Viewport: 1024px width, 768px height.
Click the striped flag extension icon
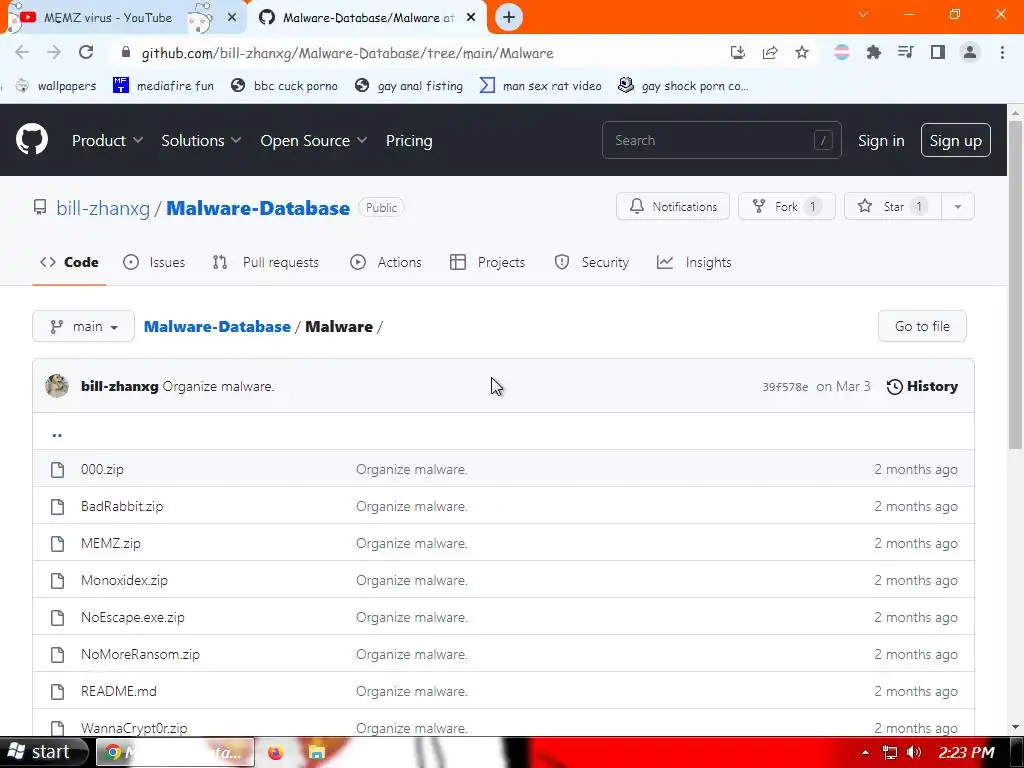point(842,53)
